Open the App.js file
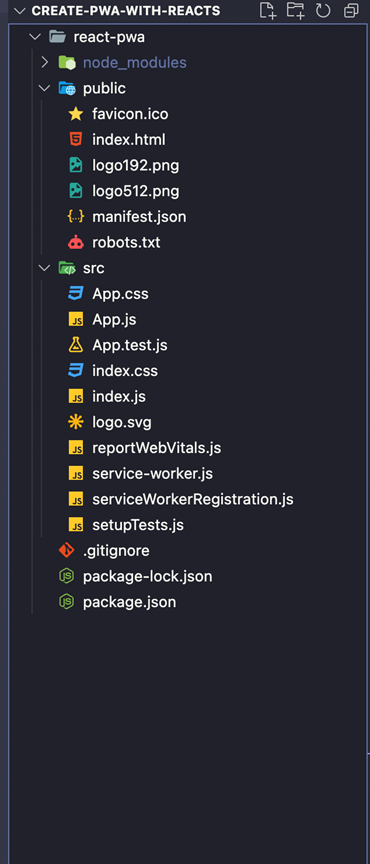This screenshot has width=370, height=864. click(x=114, y=320)
